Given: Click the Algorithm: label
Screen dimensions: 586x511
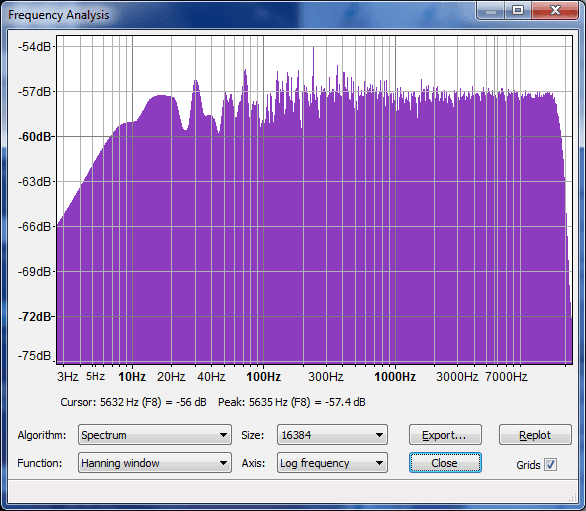Looking at the screenshot, I should [x=41, y=435].
